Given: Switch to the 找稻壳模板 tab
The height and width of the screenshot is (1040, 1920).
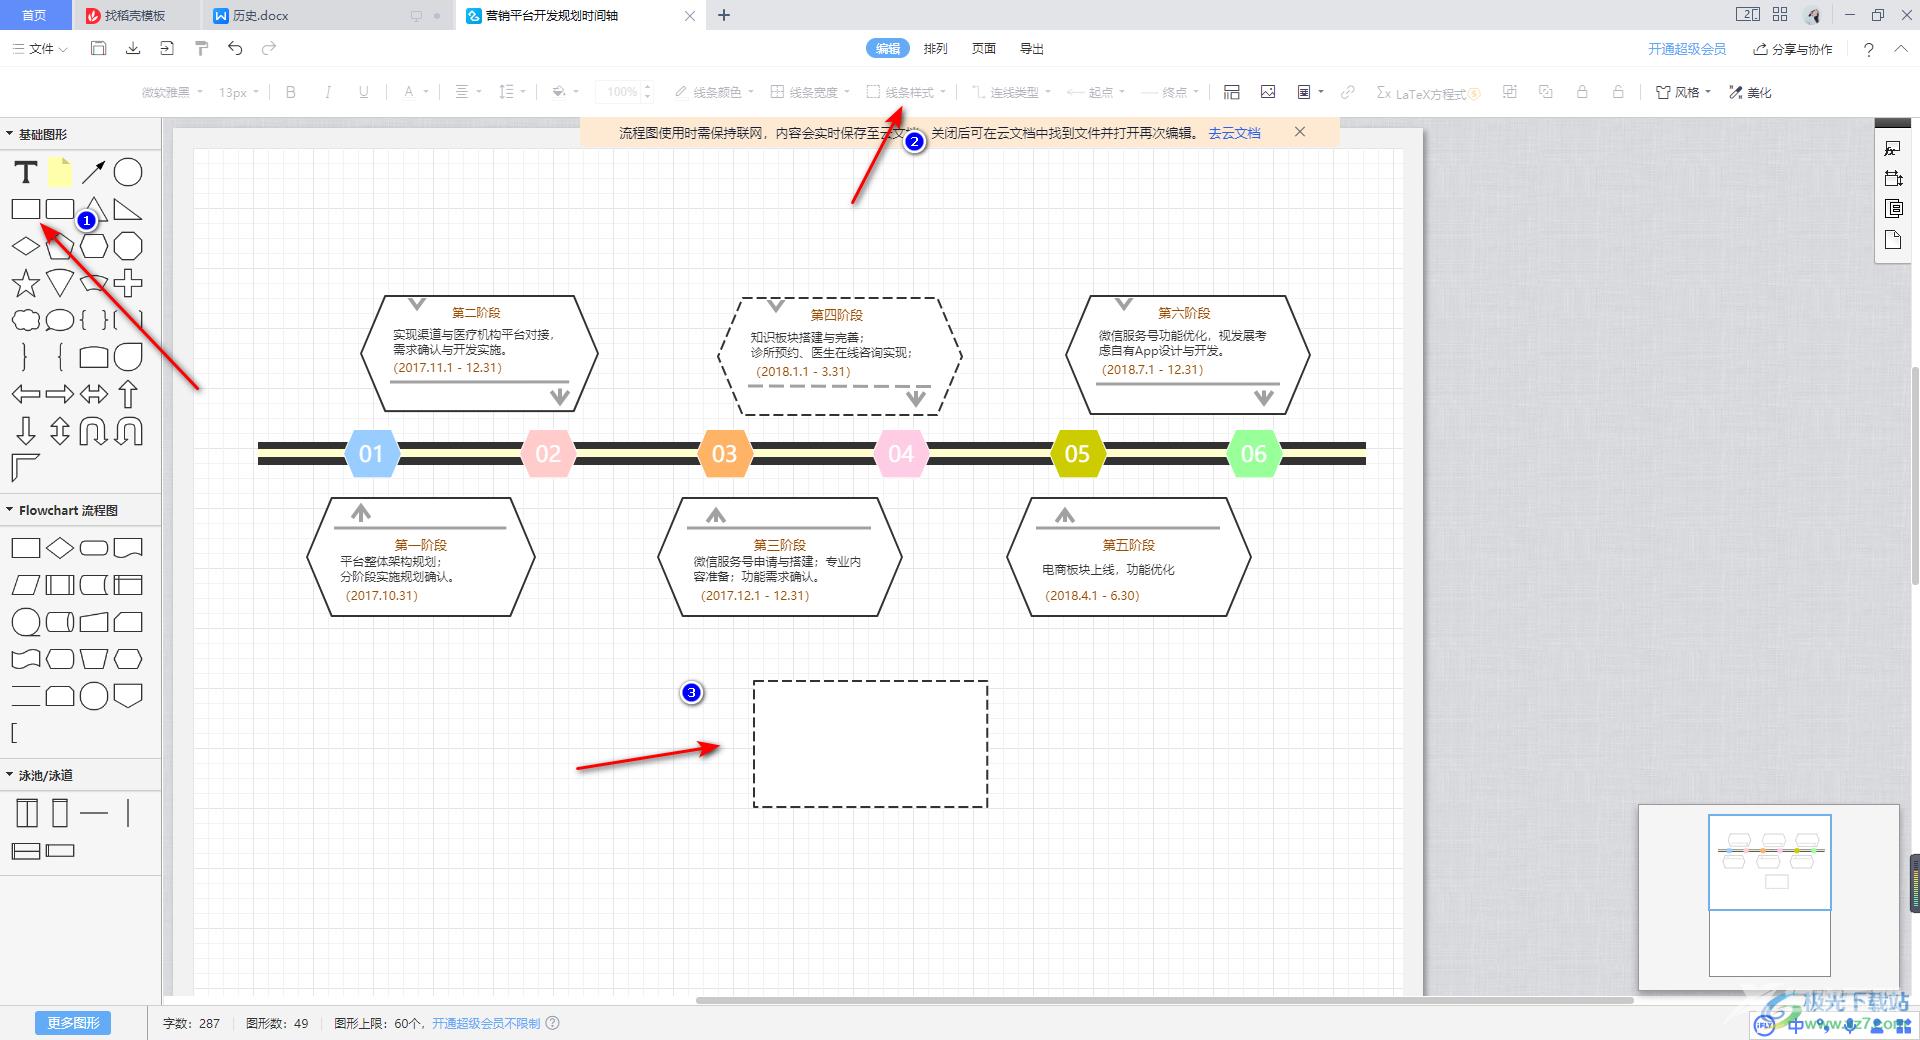Looking at the screenshot, I should pos(136,15).
